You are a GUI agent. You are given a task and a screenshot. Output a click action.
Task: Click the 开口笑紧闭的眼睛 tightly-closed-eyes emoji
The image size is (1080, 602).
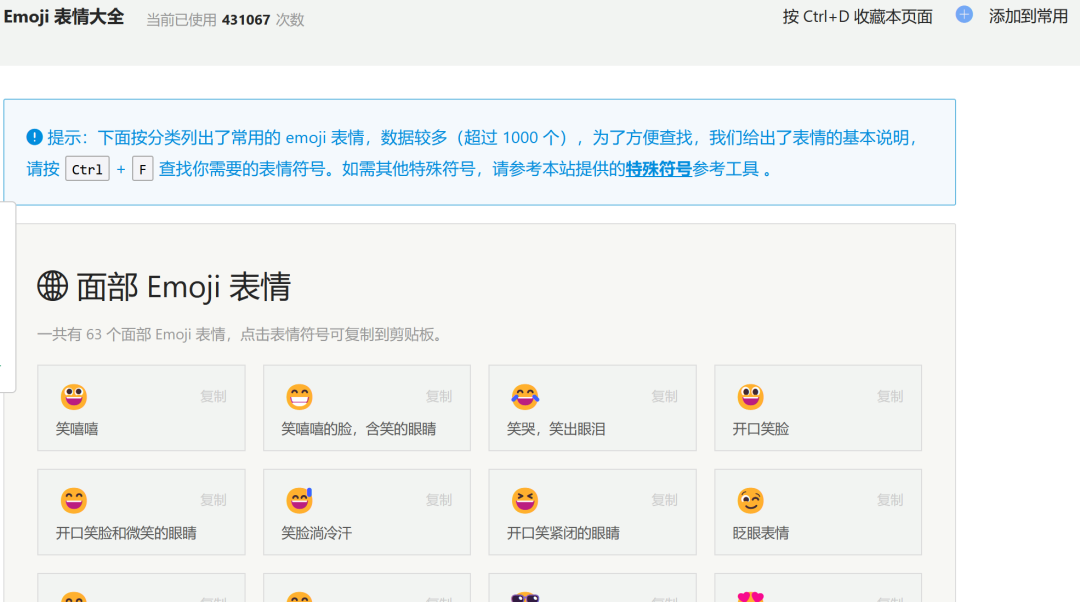(525, 500)
